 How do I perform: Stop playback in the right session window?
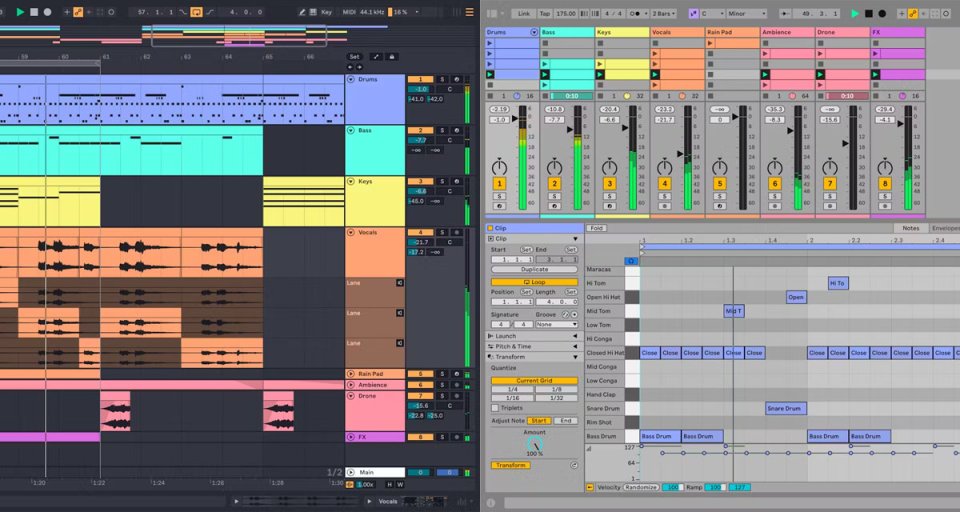pos(869,13)
